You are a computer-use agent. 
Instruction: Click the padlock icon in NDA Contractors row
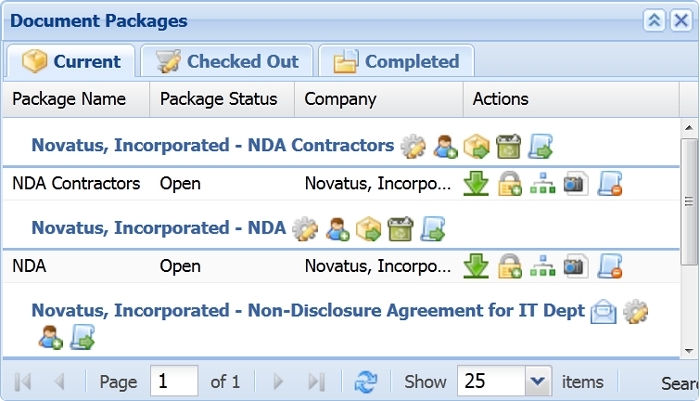pyautogui.click(x=510, y=184)
